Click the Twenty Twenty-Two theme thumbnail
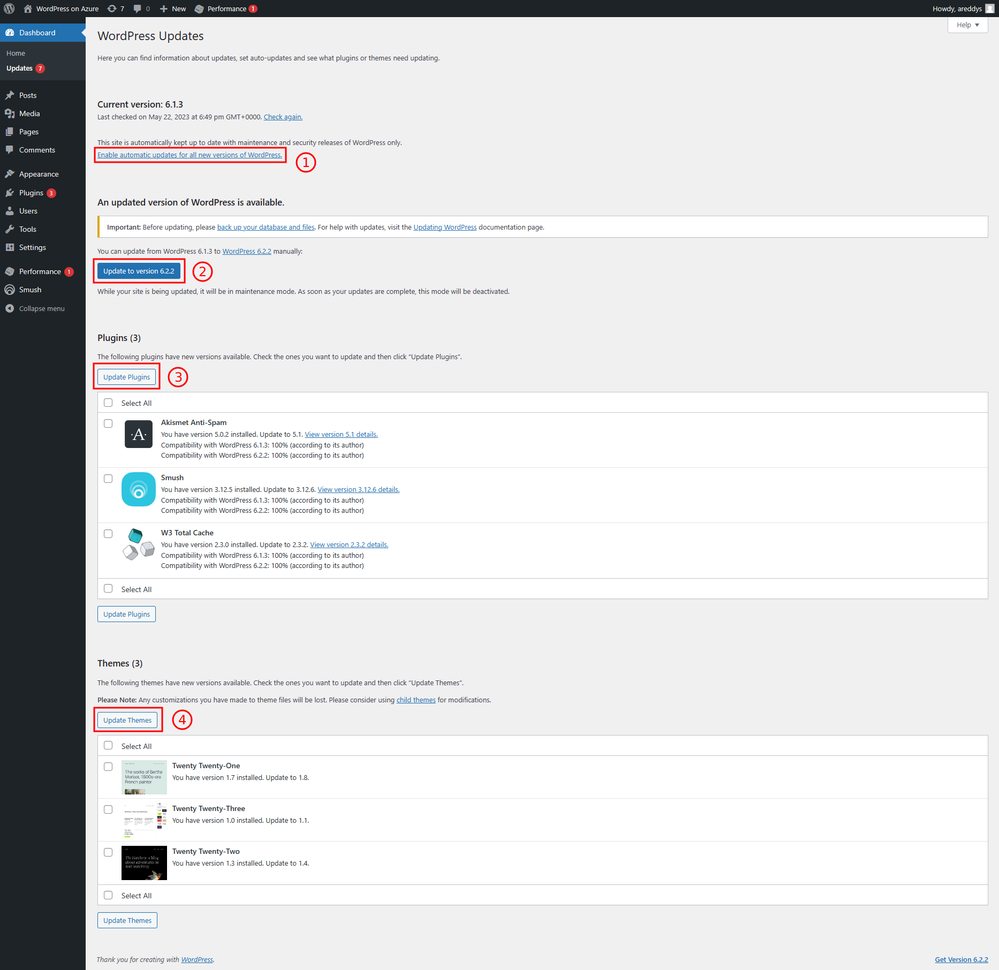 tap(144, 863)
